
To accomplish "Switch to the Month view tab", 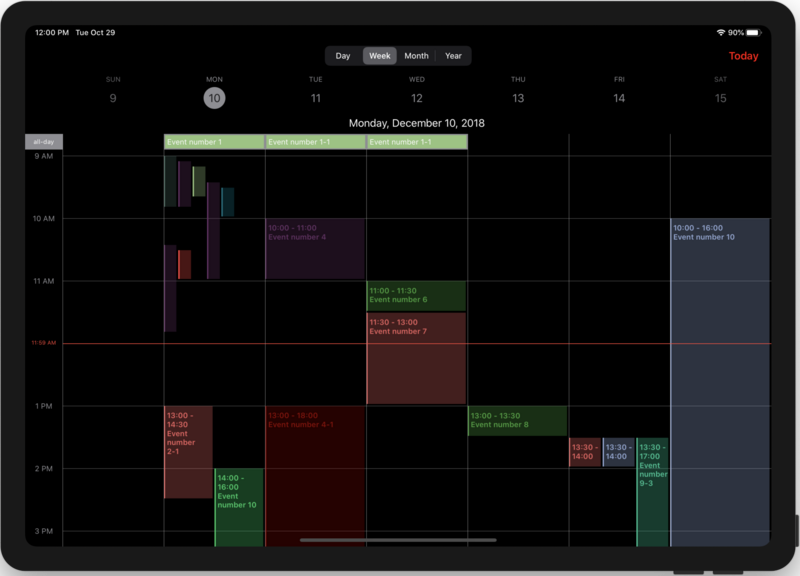I will [416, 56].
